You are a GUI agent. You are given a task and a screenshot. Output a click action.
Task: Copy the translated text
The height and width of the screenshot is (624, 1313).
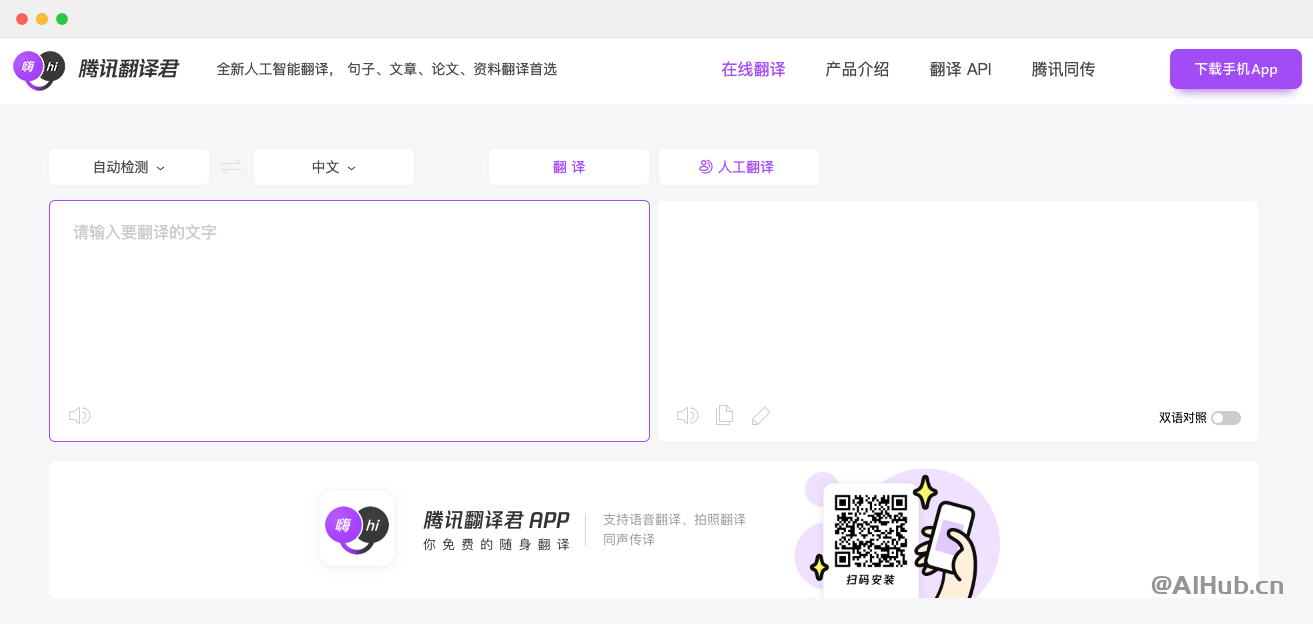pos(725,415)
